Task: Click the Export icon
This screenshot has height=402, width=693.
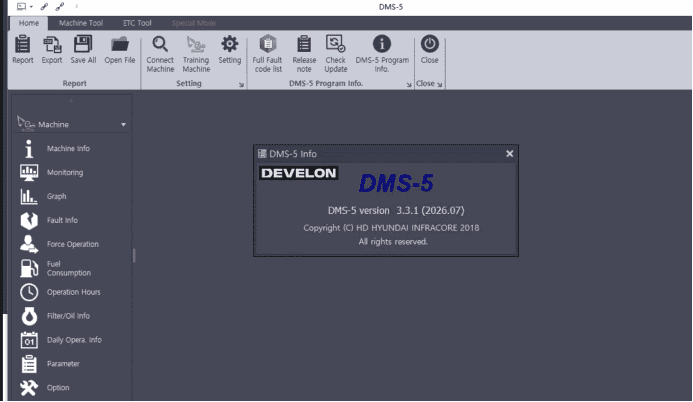Action: tap(52, 44)
